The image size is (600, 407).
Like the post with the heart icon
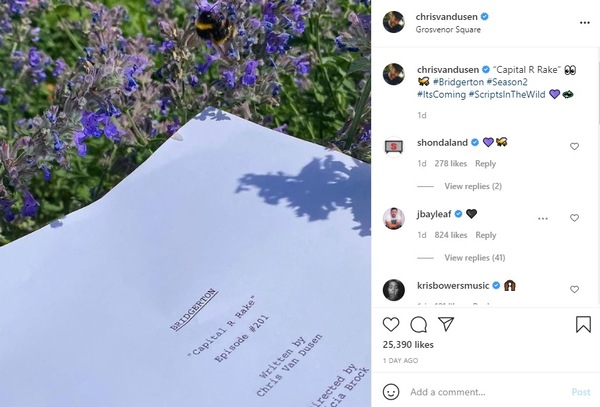[x=391, y=324]
